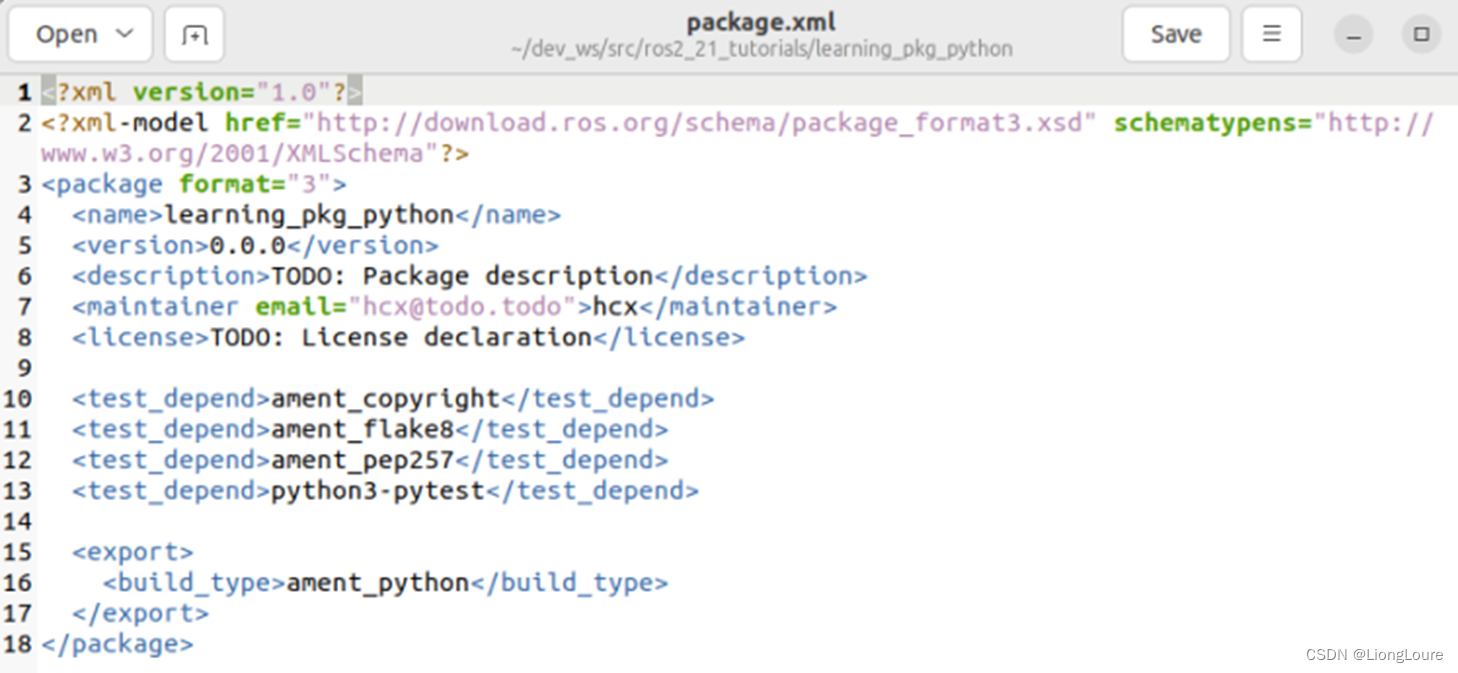Click the opening export tag

tap(133, 552)
